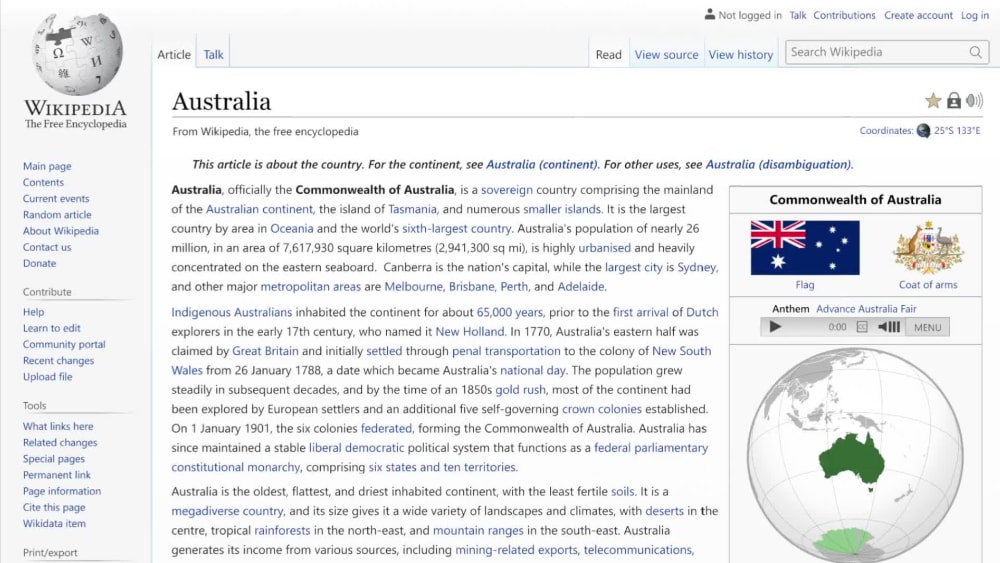Go to Main page in sidebar
This screenshot has width=1000, height=563.
47,166
